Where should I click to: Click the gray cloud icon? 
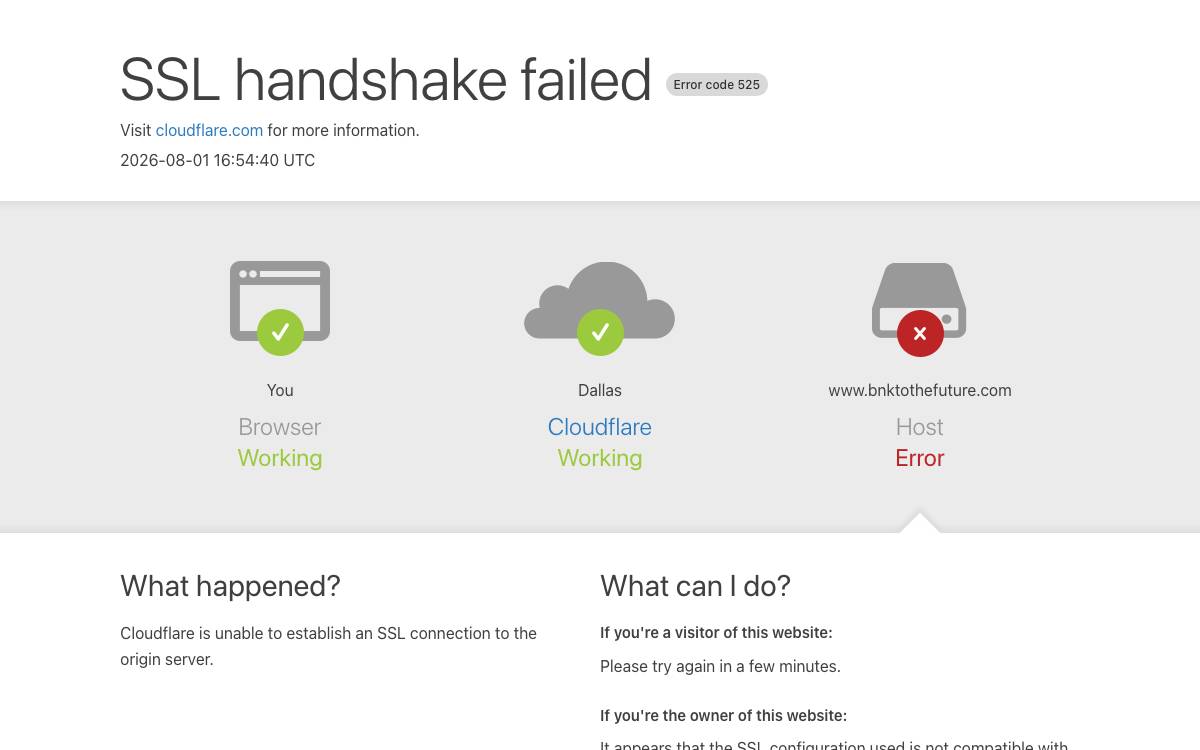click(600, 300)
